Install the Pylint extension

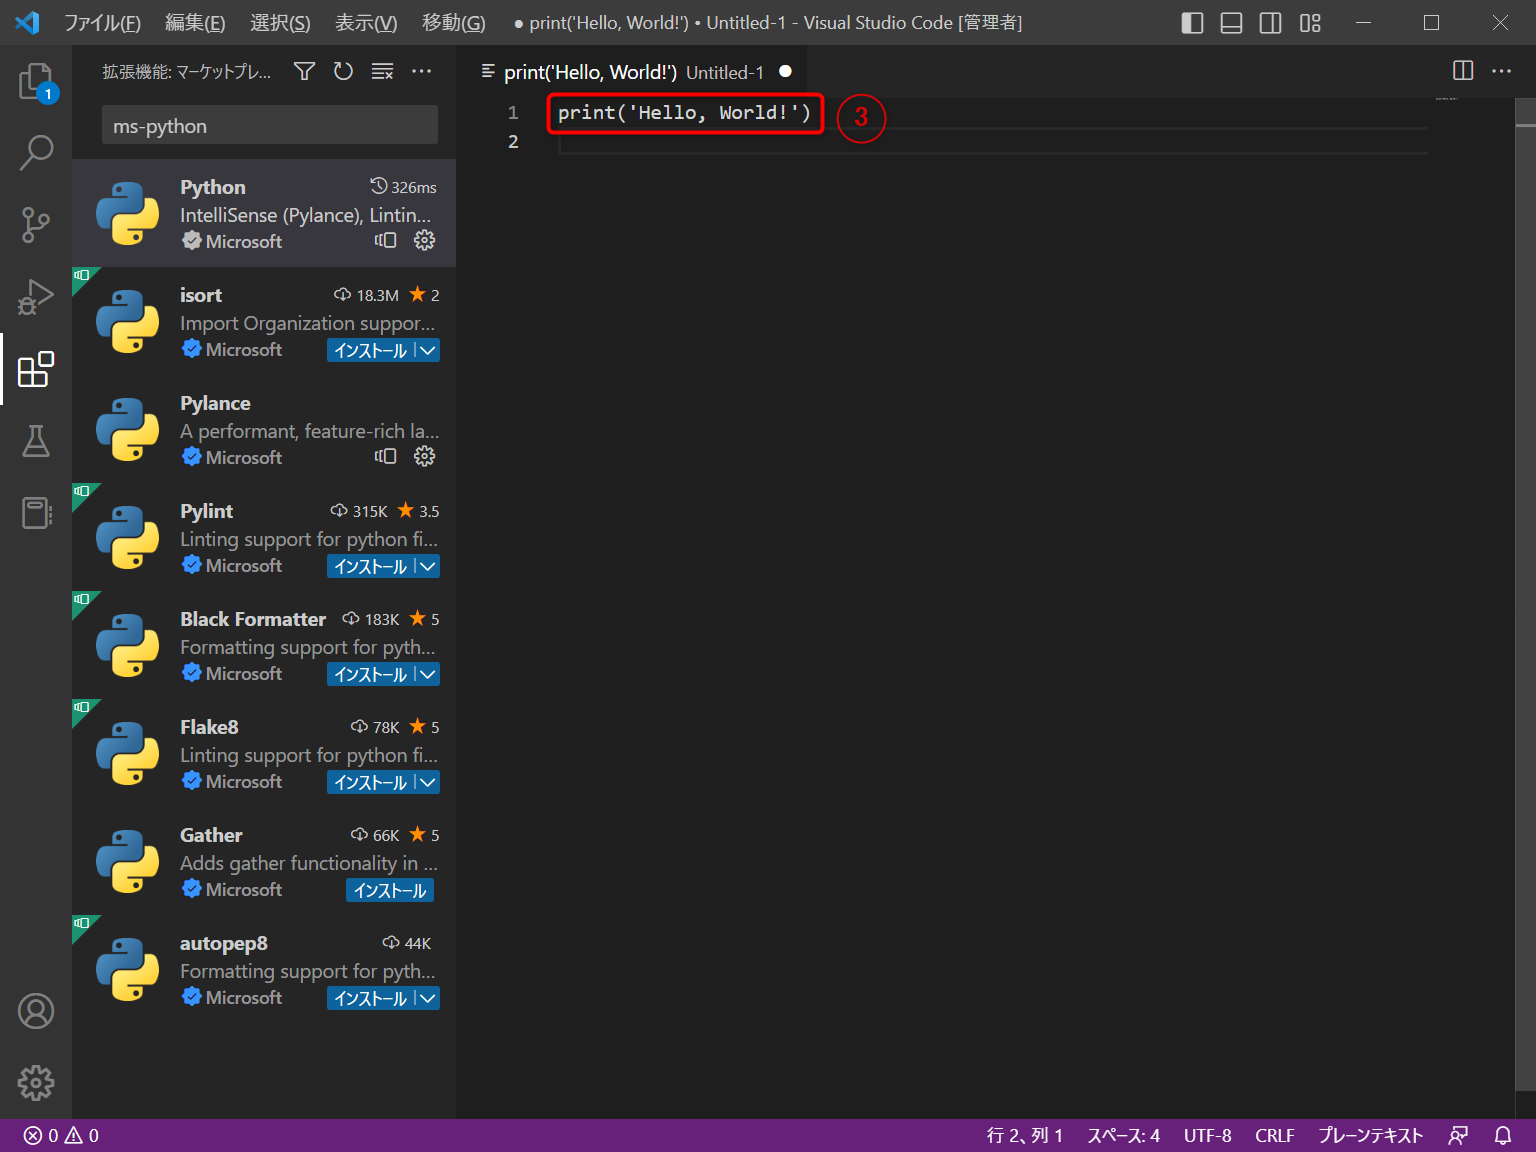point(371,566)
